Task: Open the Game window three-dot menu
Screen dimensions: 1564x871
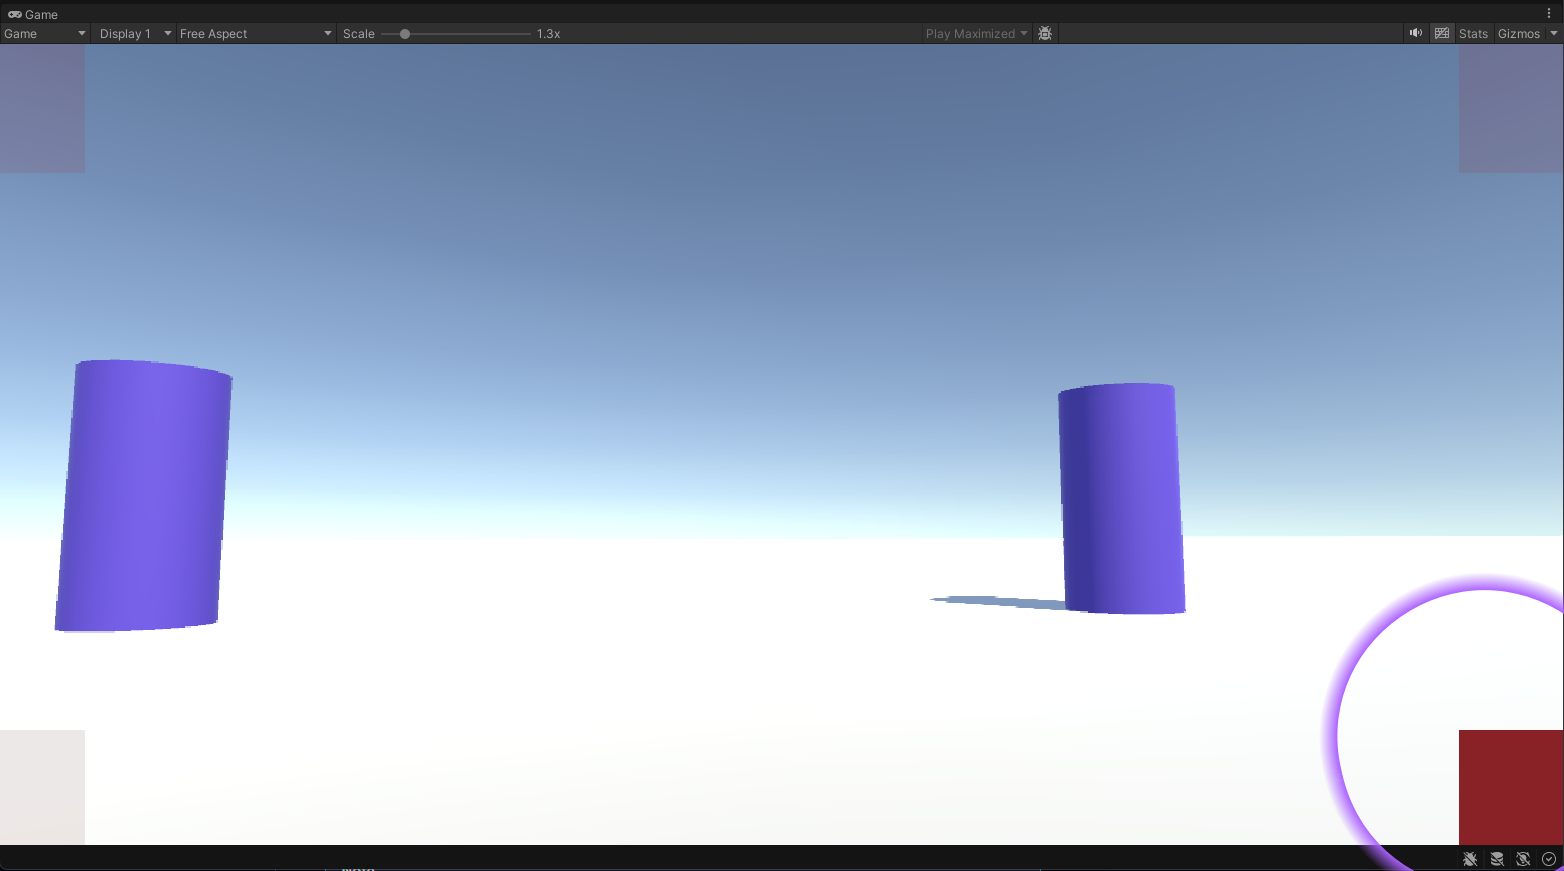Action: click(x=1549, y=14)
